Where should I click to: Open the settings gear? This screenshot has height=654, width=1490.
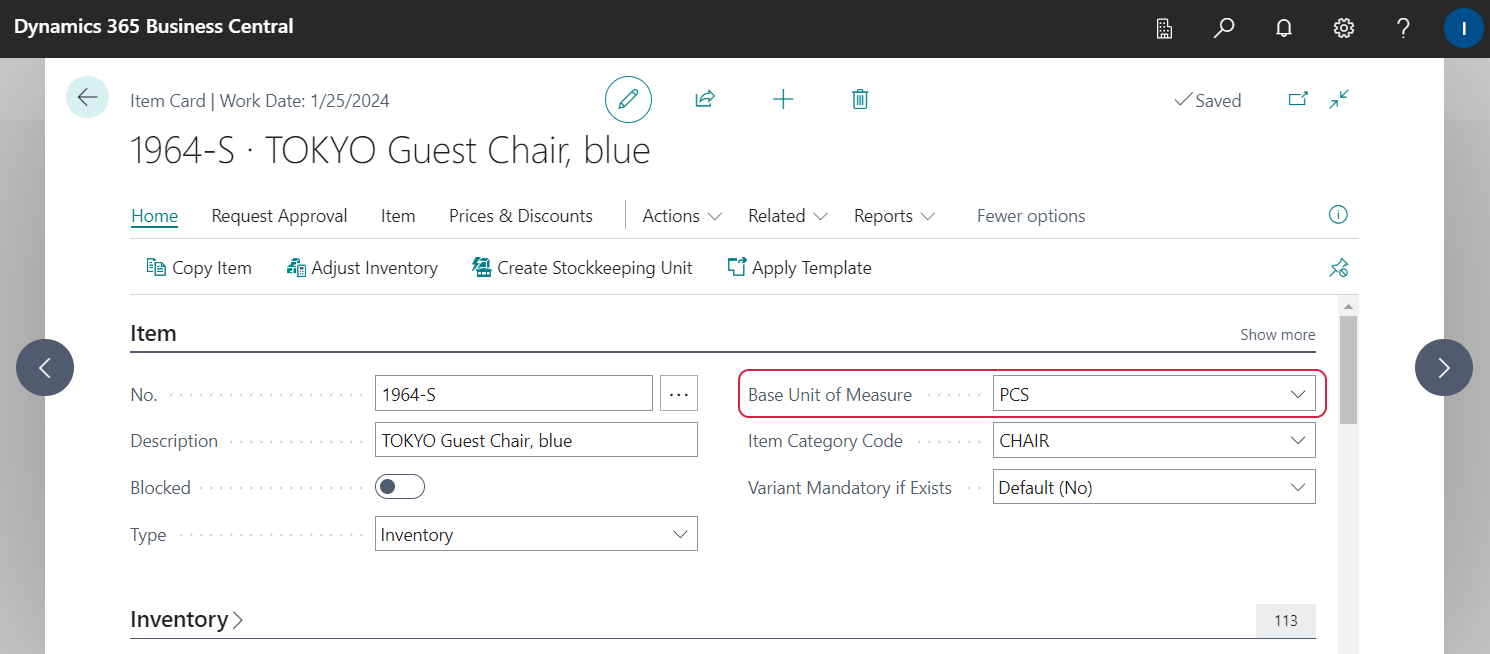coord(1344,28)
